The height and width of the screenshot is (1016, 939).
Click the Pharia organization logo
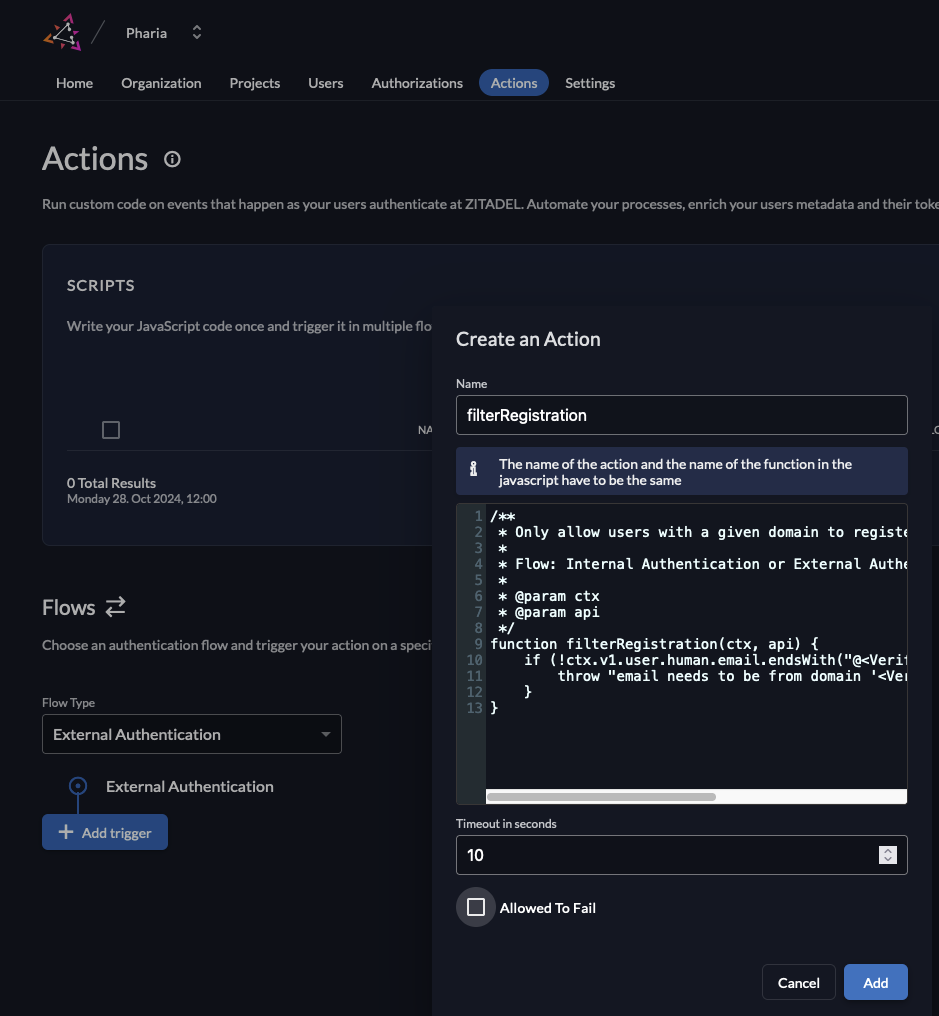point(63,32)
